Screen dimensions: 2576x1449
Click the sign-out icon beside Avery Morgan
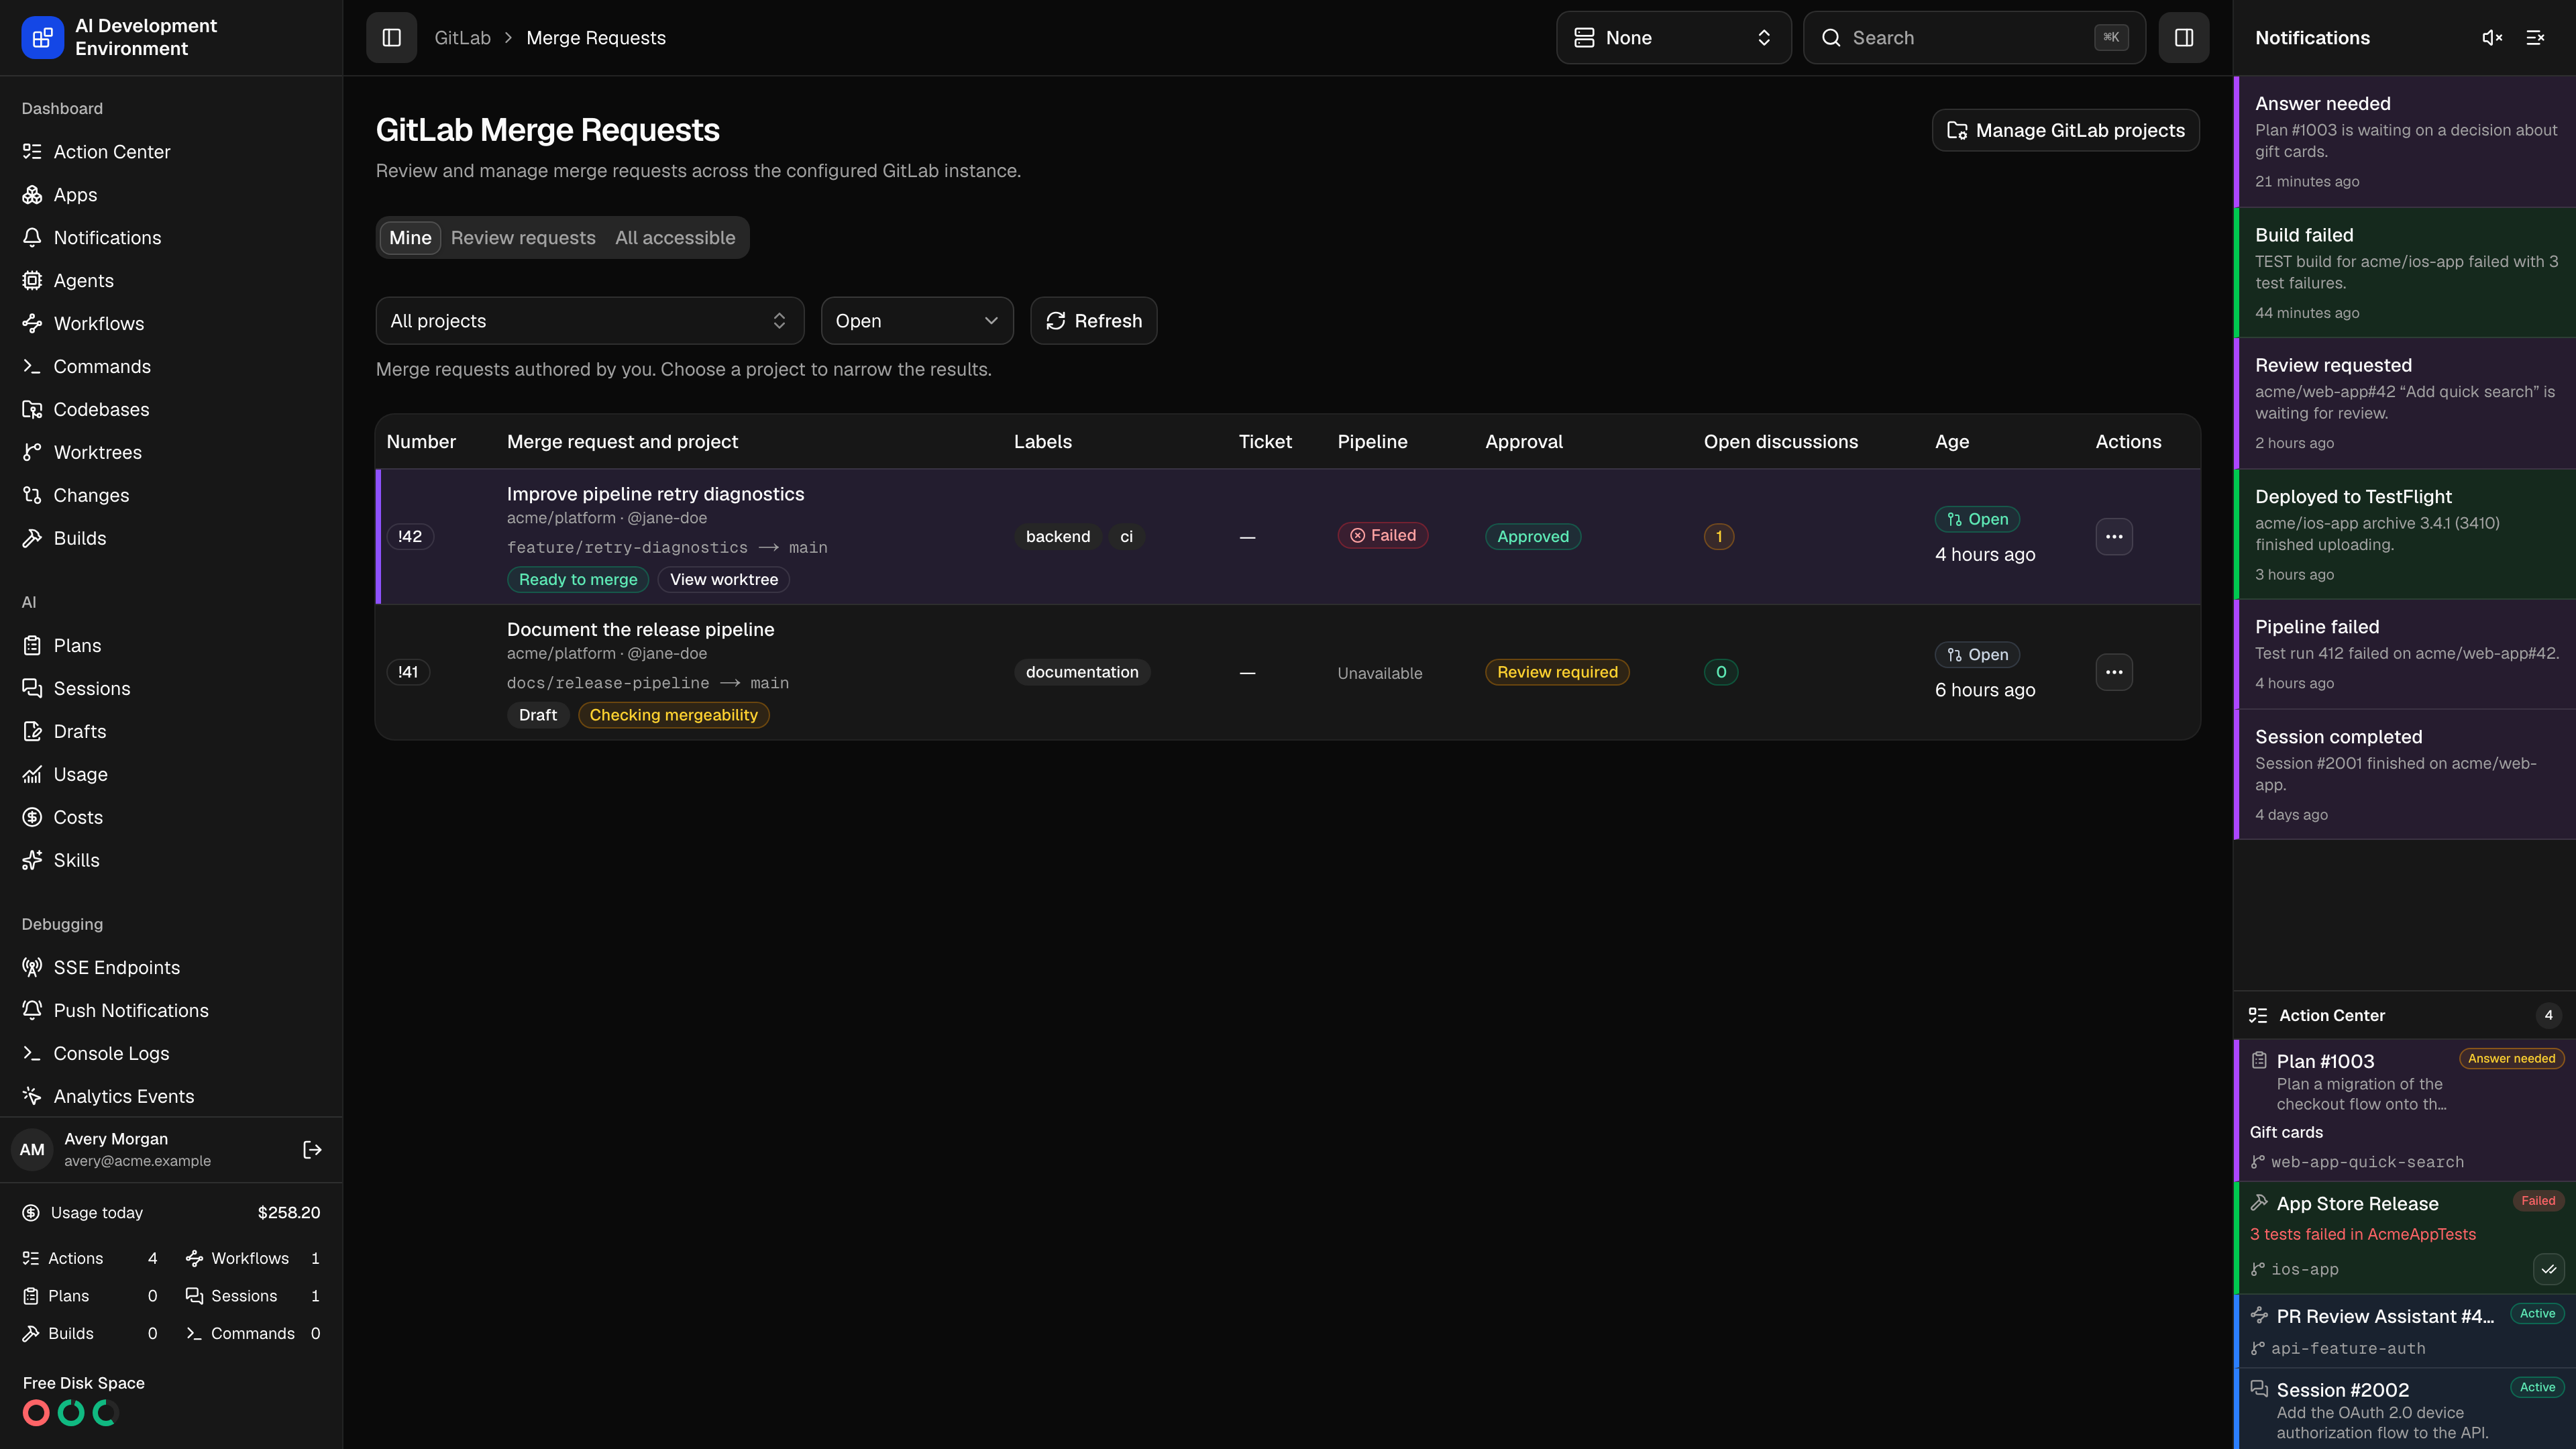tap(312, 1150)
